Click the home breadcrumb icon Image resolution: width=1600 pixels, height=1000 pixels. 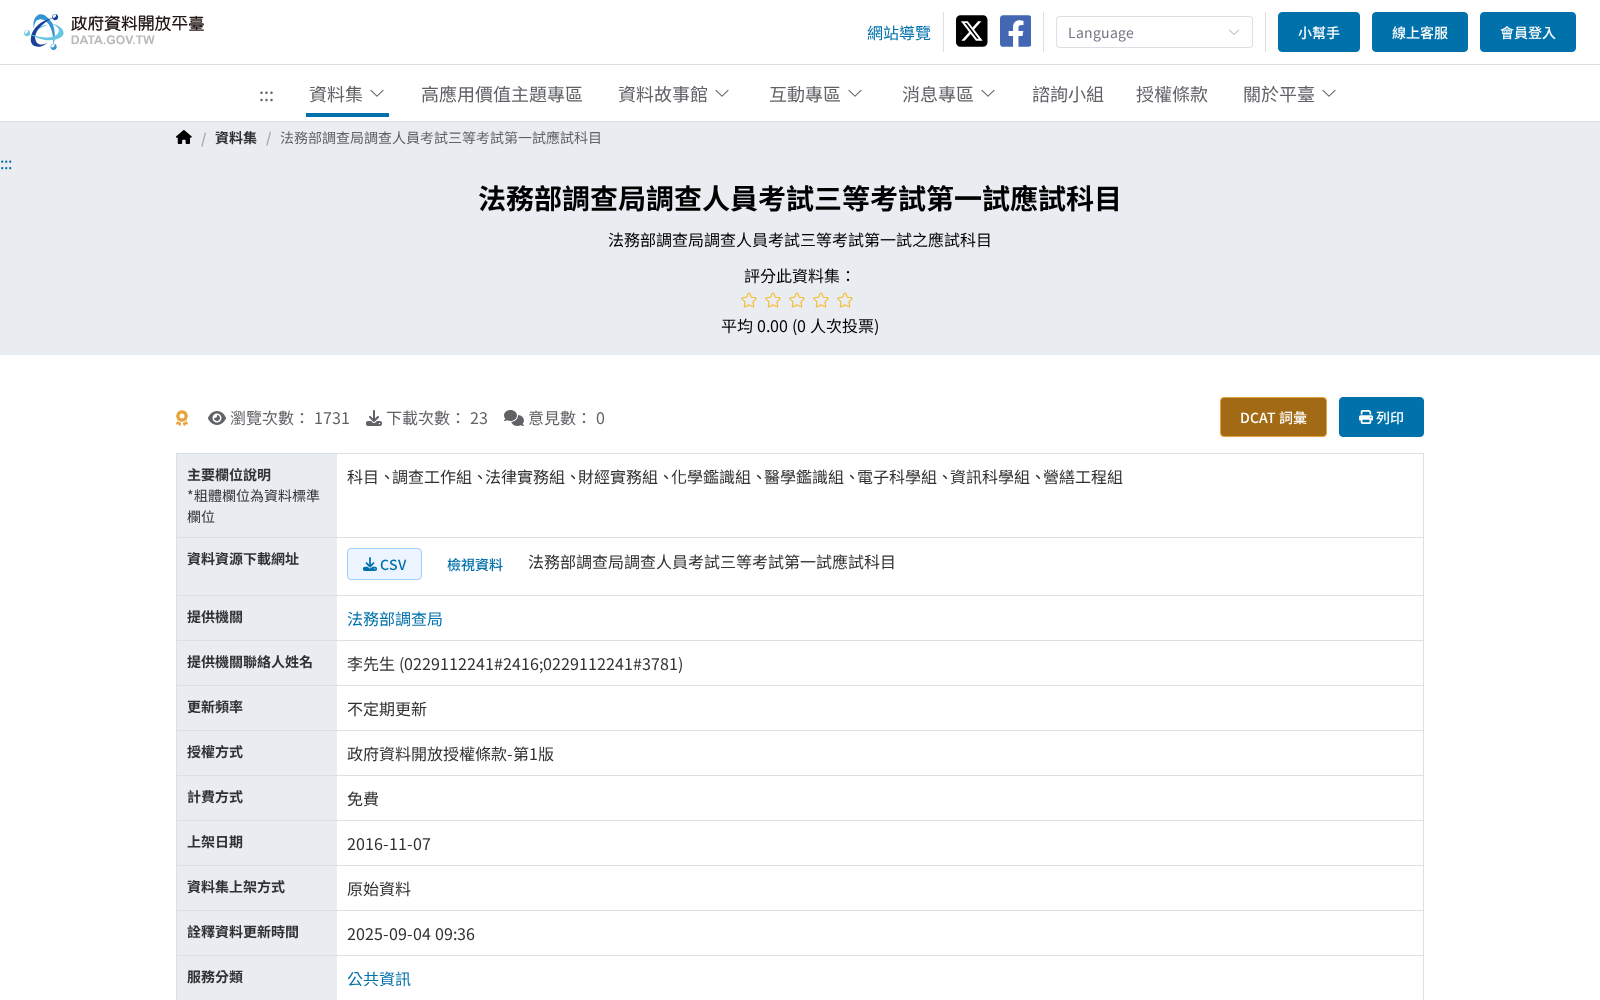click(183, 138)
